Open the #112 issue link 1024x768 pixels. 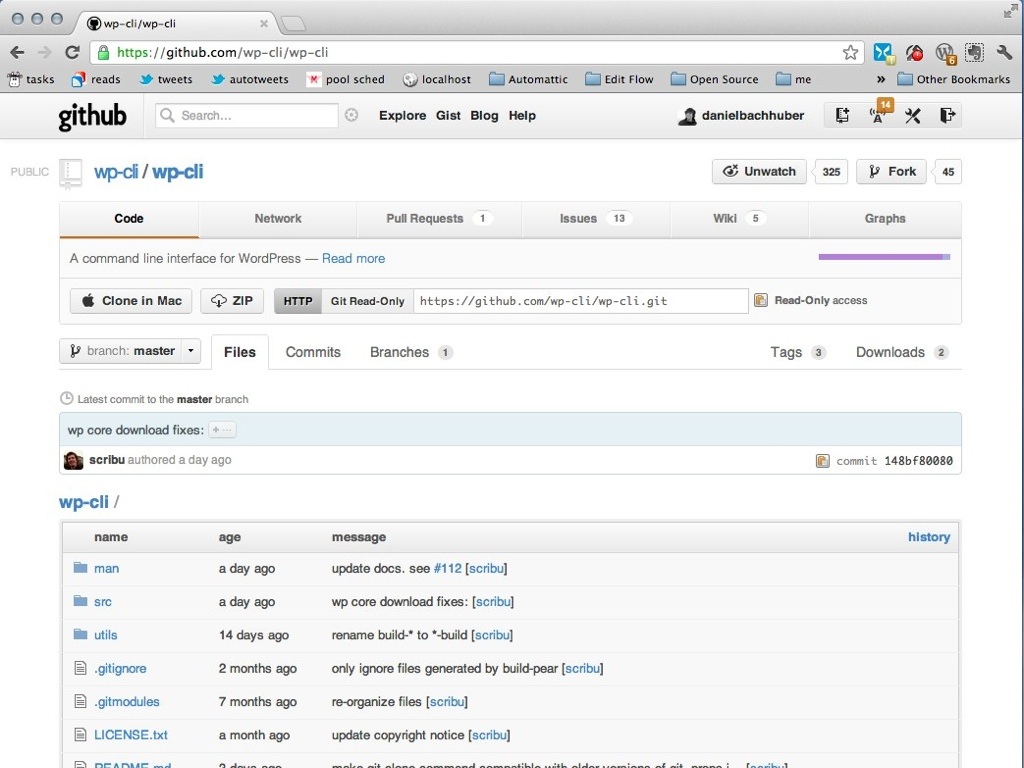click(447, 568)
